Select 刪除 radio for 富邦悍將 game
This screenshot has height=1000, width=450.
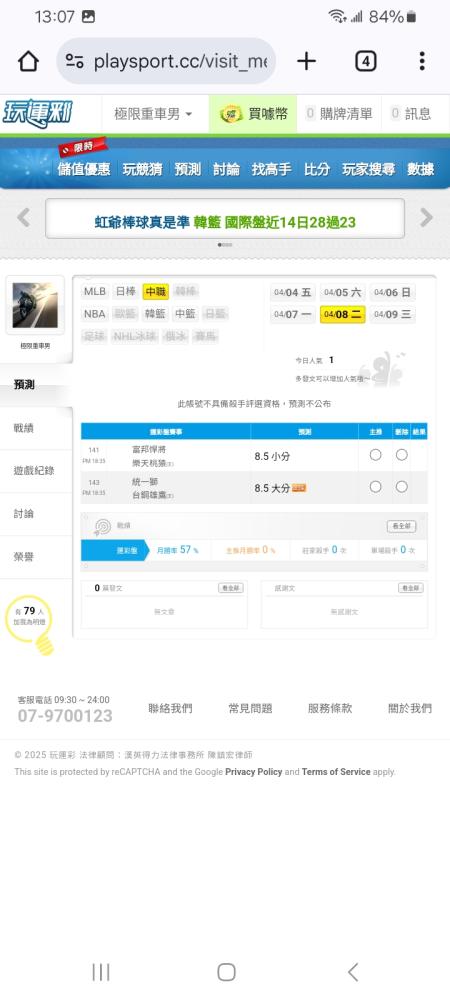click(x=402, y=455)
